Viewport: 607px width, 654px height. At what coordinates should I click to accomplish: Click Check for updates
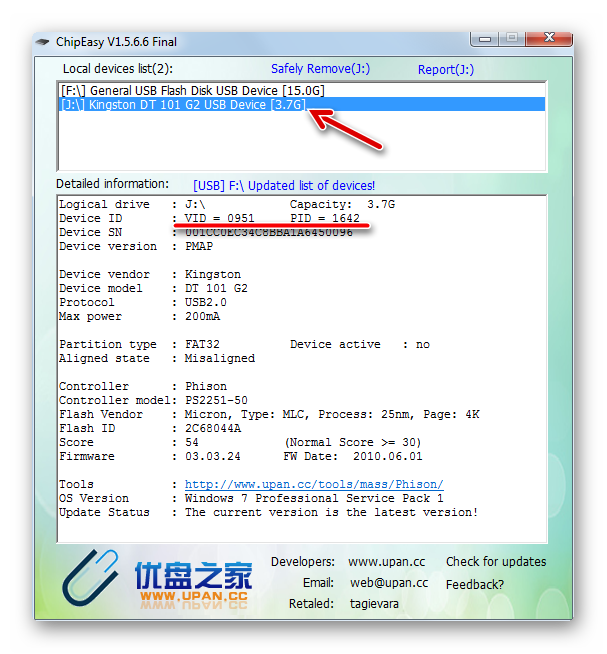(x=496, y=562)
